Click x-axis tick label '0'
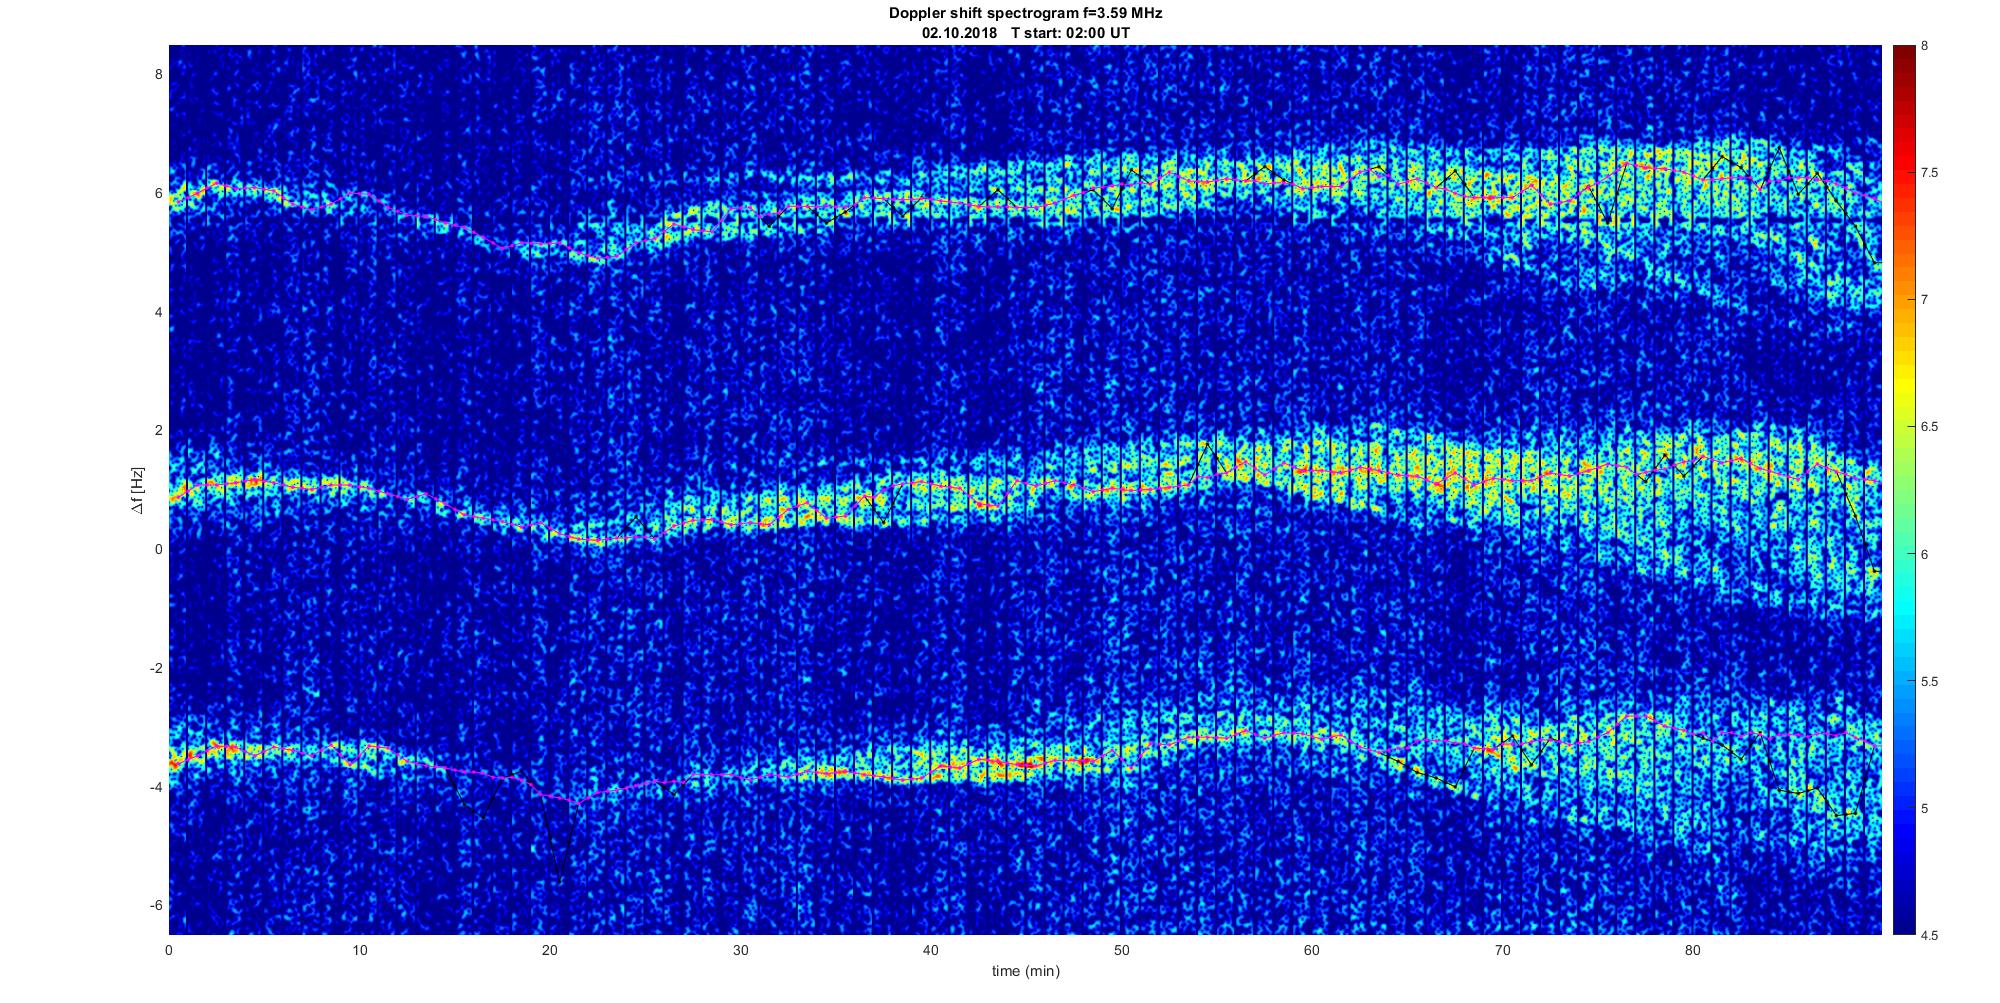Image resolution: width=2000 pixels, height=1003 pixels. [x=169, y=950]
